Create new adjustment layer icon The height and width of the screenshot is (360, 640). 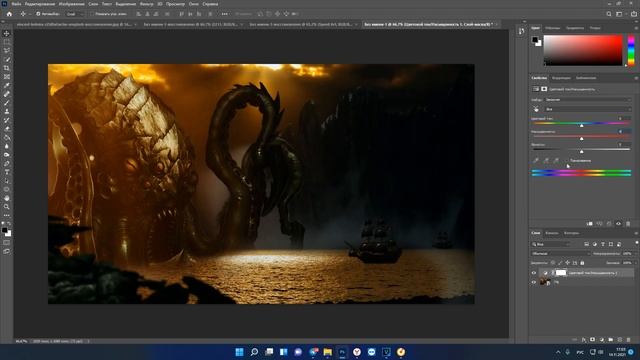(x=602, y=340)
